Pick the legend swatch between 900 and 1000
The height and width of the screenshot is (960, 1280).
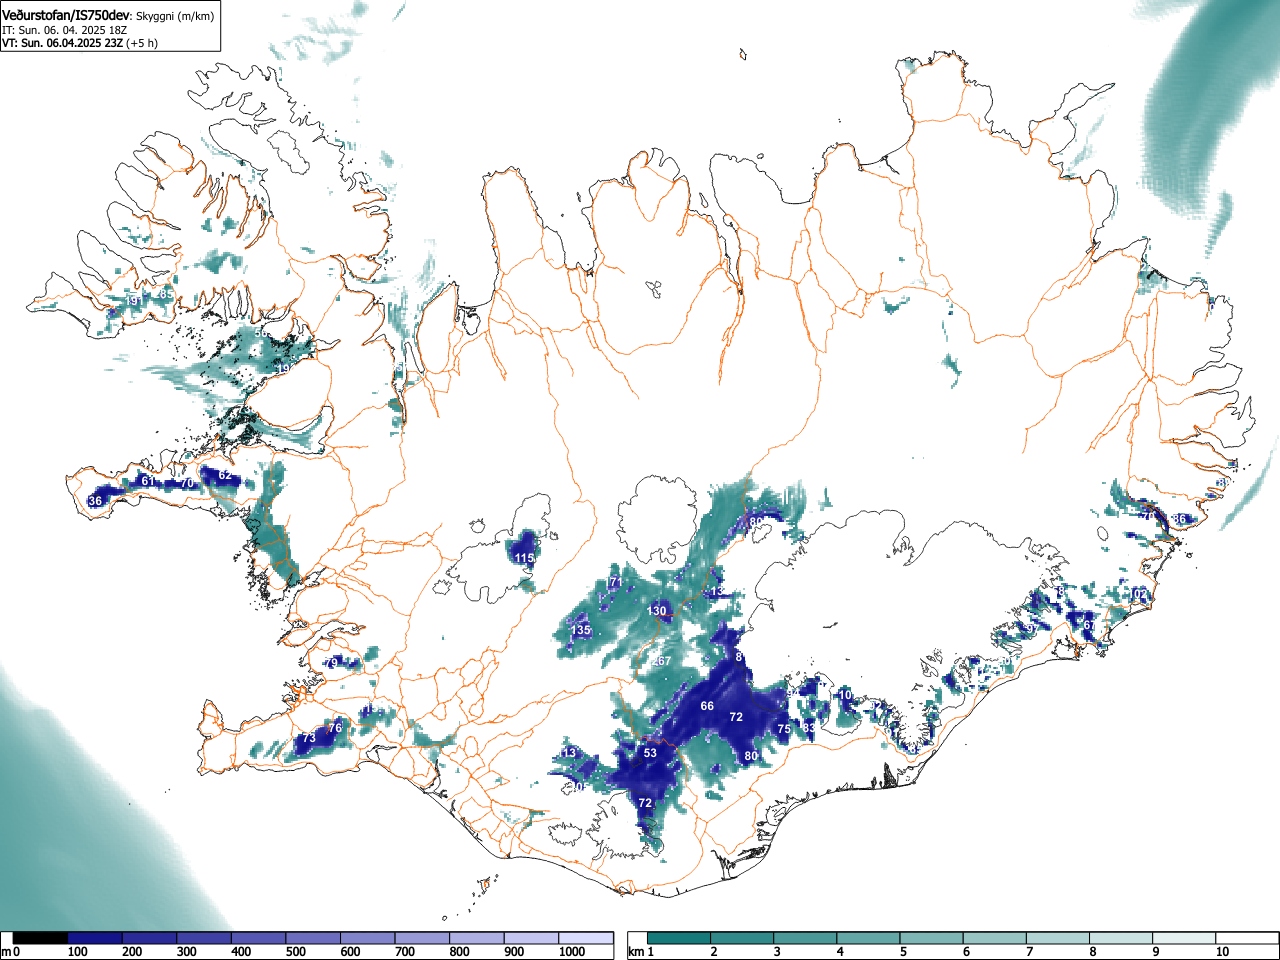click(x=531, y=938)
